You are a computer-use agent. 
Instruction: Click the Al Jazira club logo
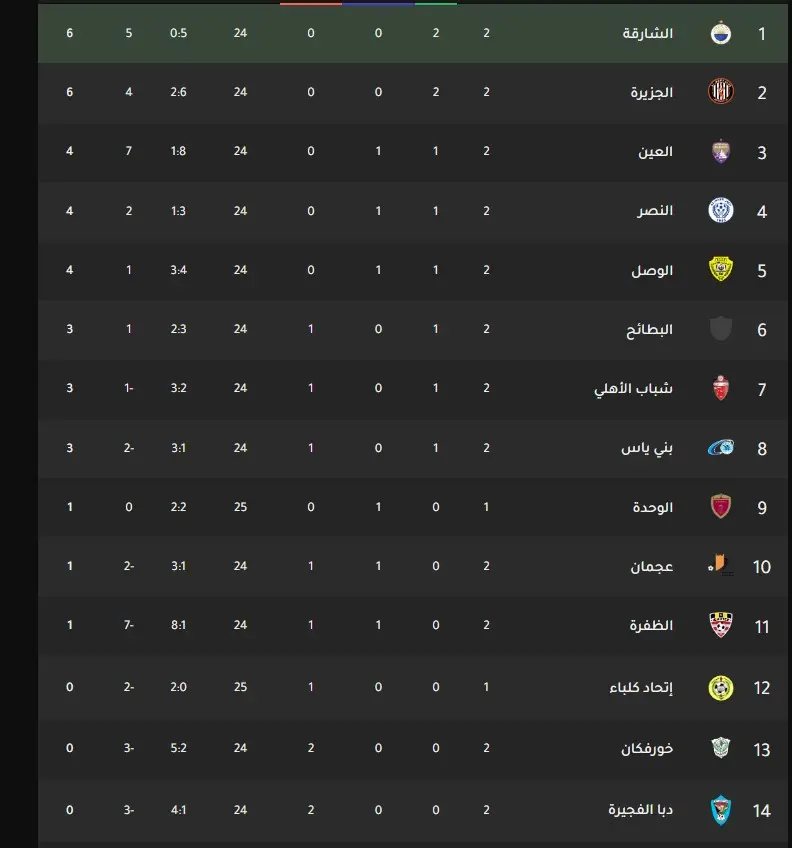pos(721,91)
